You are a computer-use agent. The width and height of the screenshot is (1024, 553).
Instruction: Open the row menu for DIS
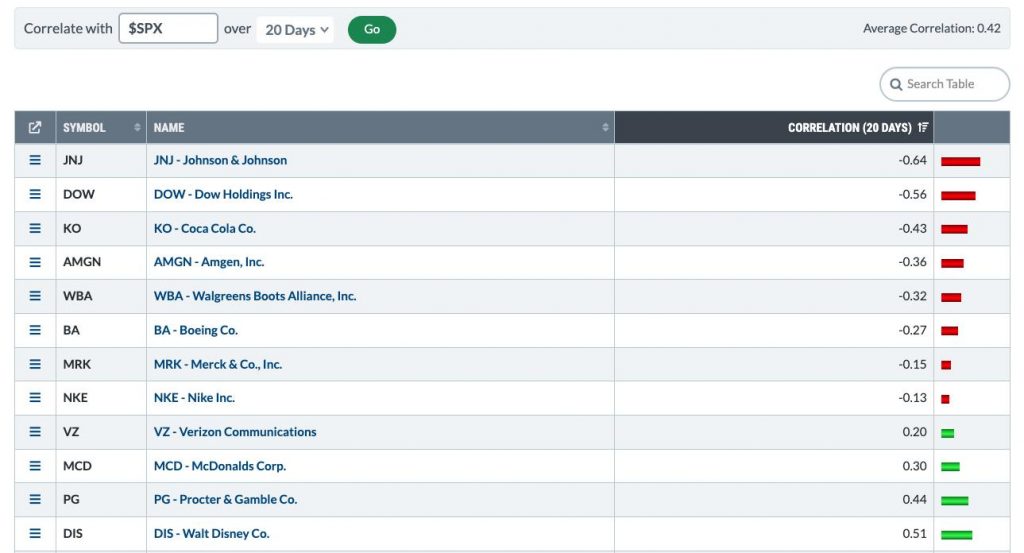point(35,533)
